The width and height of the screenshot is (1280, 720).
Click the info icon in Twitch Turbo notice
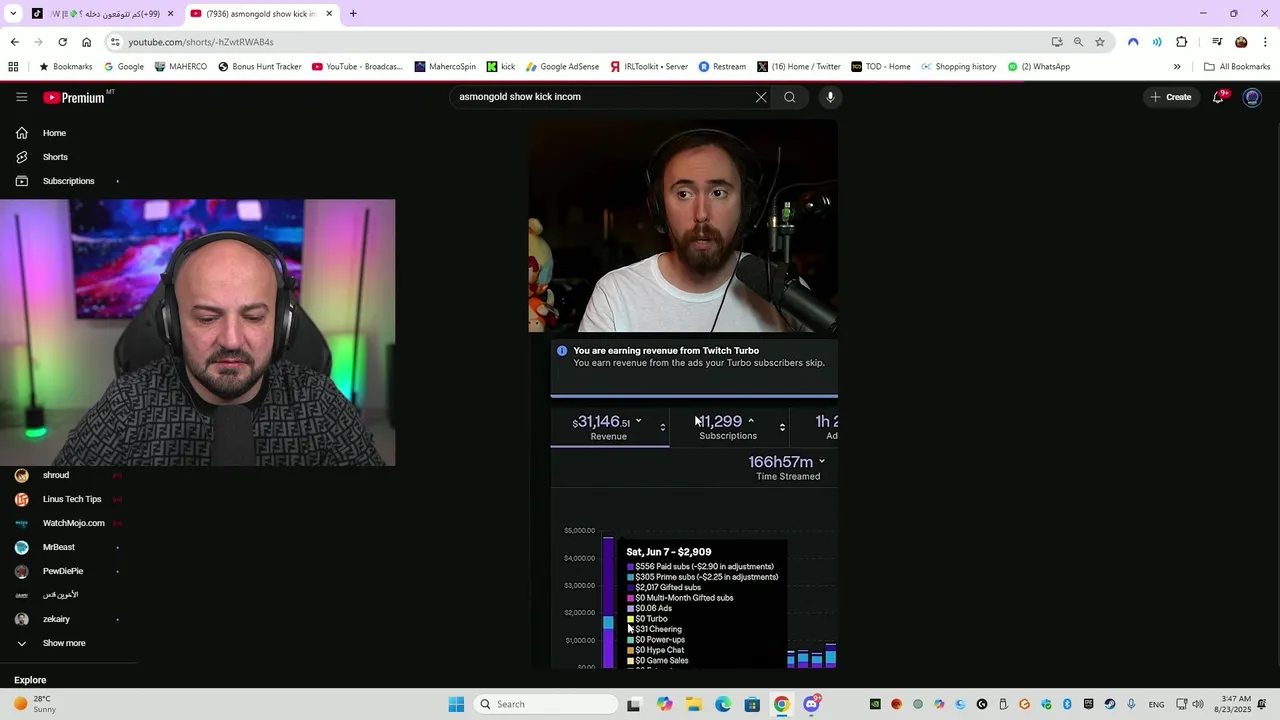click(562, 351)
